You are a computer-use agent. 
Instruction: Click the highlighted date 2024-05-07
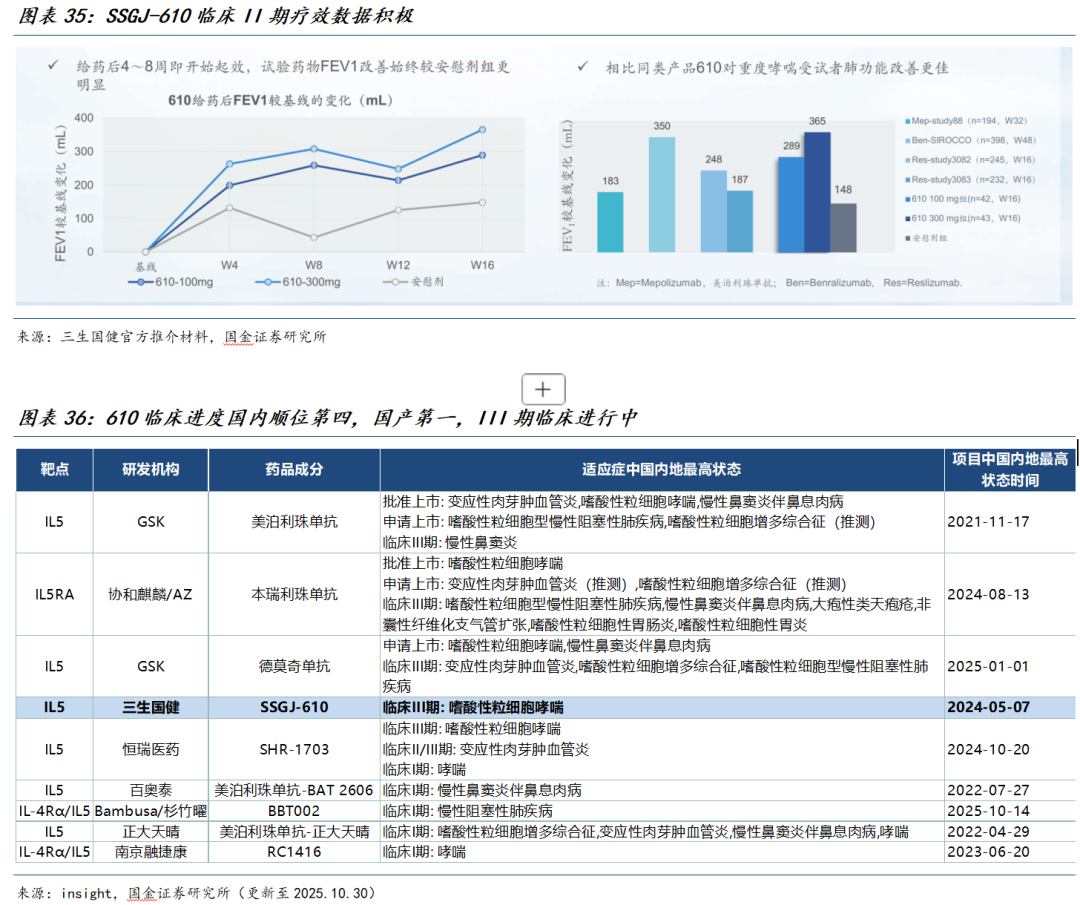[988, 707]
